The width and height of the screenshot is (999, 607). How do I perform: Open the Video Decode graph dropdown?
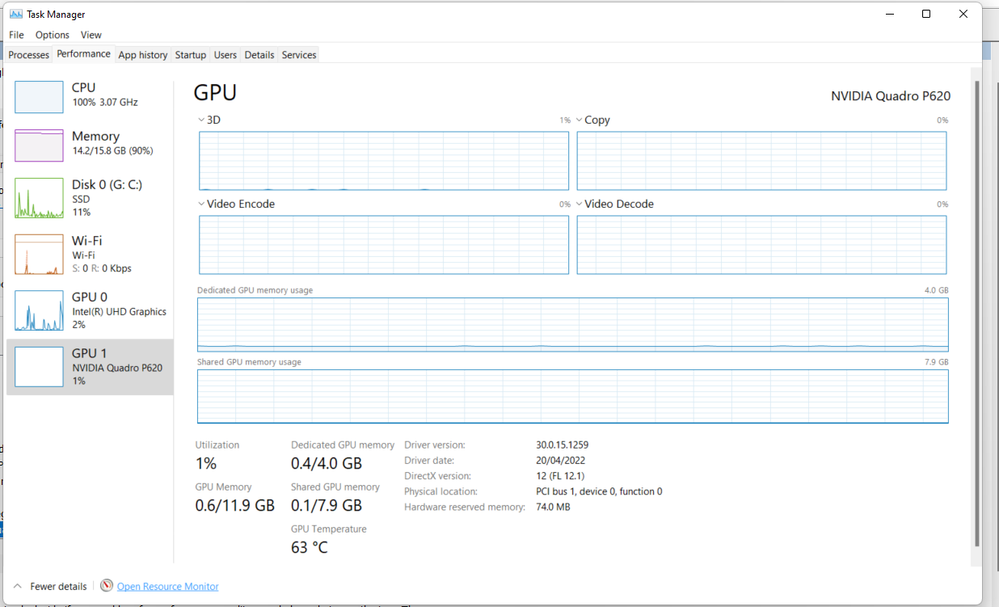pos(579,204)
